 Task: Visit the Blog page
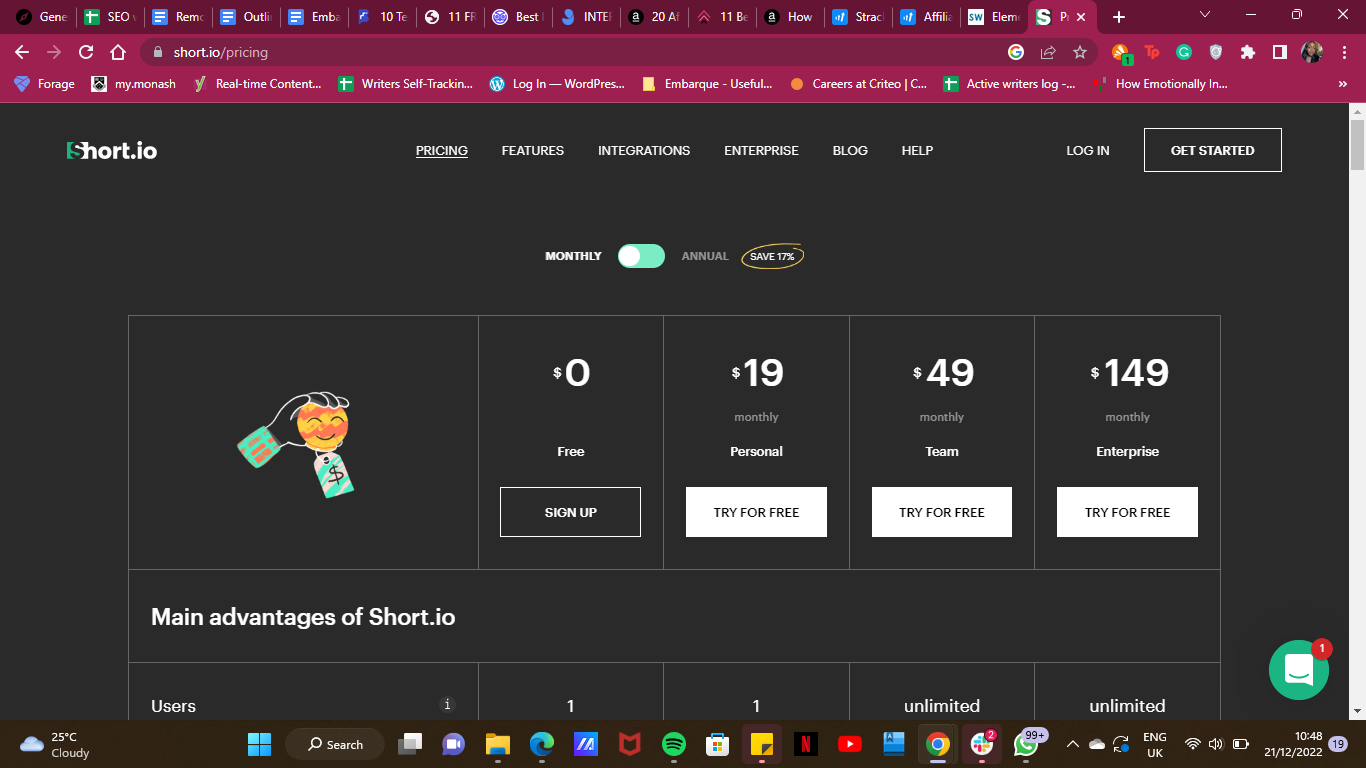[850, 151]
